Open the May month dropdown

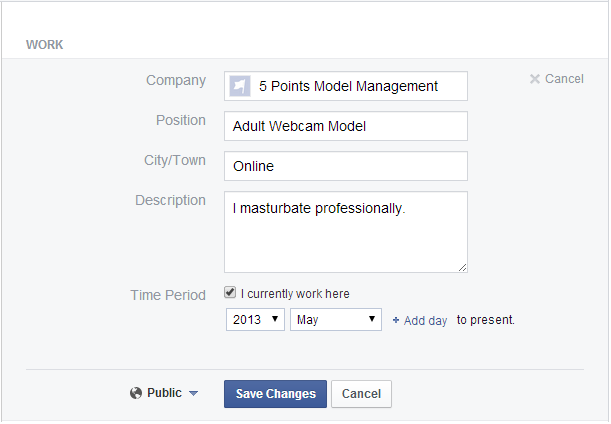336,320
